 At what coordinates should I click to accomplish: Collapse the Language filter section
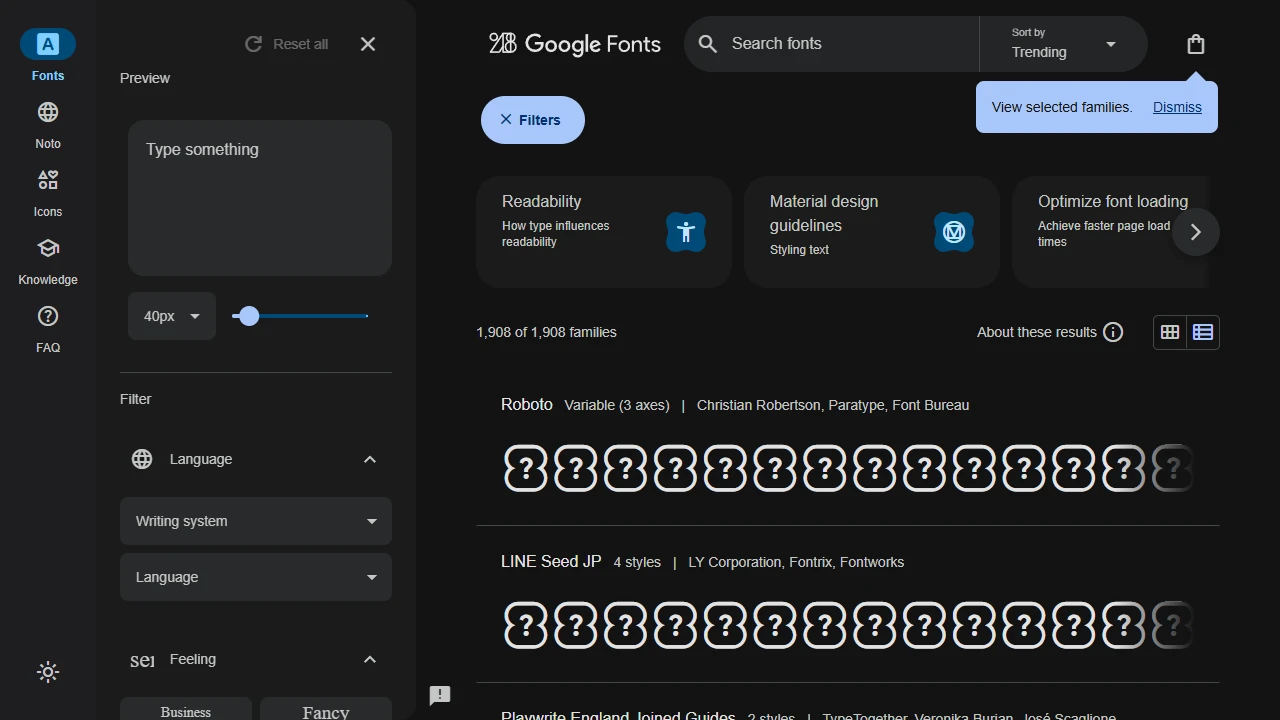[x=370, y=459]
